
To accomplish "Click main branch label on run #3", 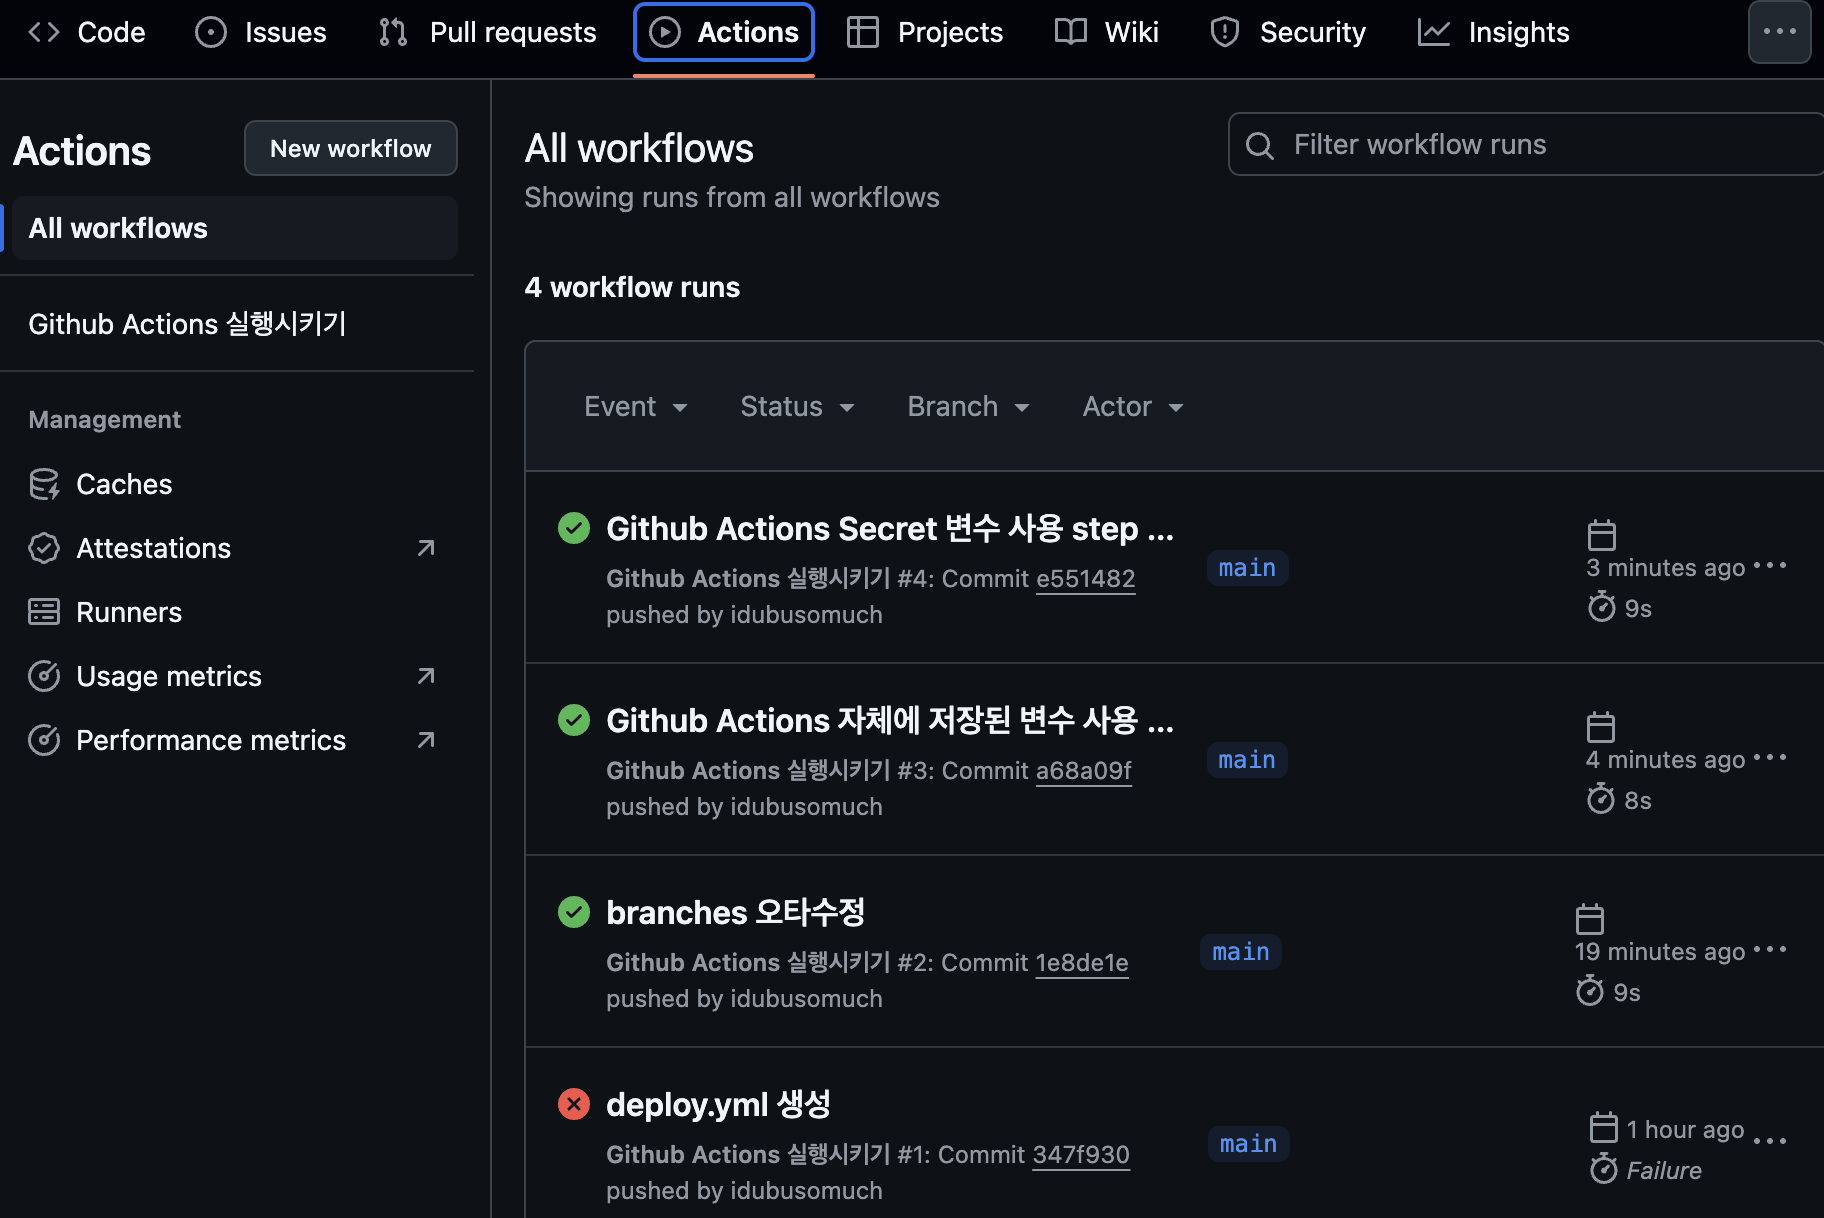I will [x=1247, y=760].
